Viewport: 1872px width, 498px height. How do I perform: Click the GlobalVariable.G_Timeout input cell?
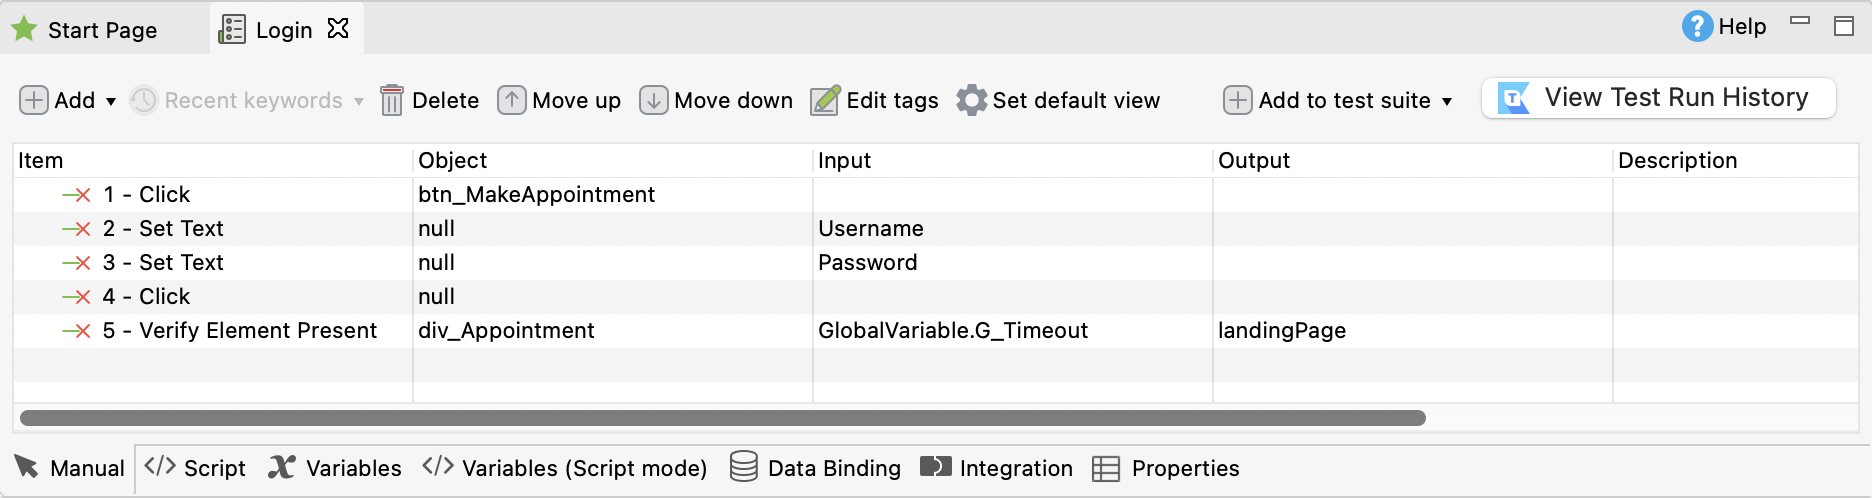pos(952,331)
